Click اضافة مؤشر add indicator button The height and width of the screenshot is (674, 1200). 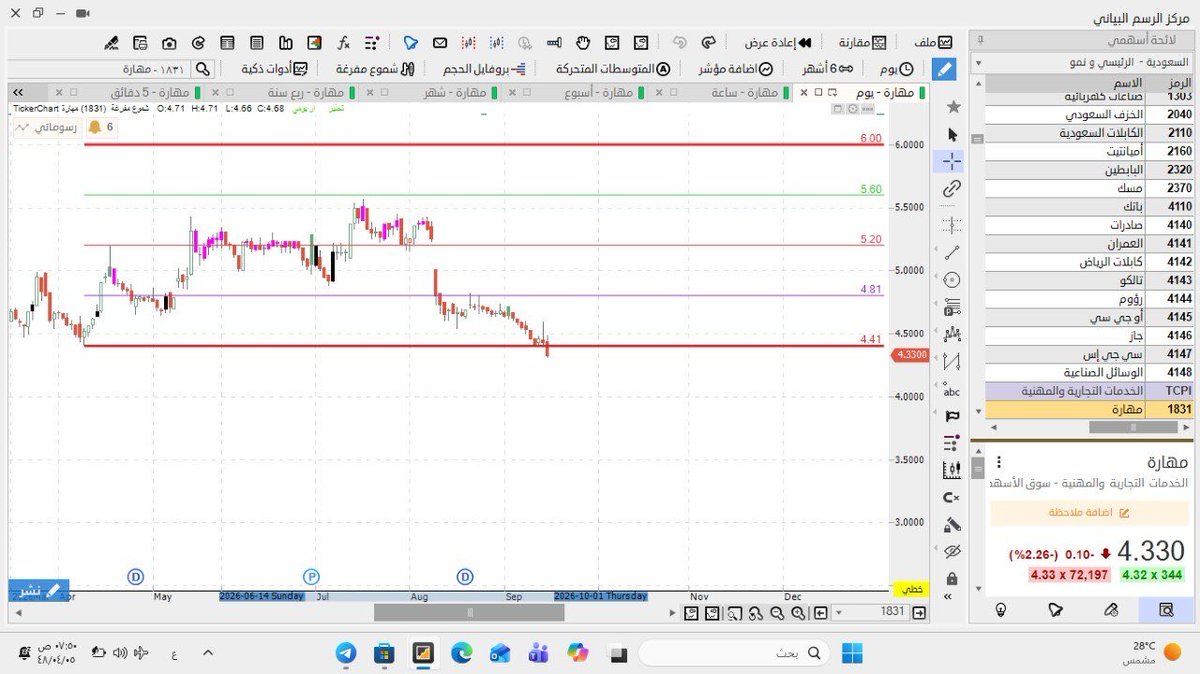(x=736, y=69)
